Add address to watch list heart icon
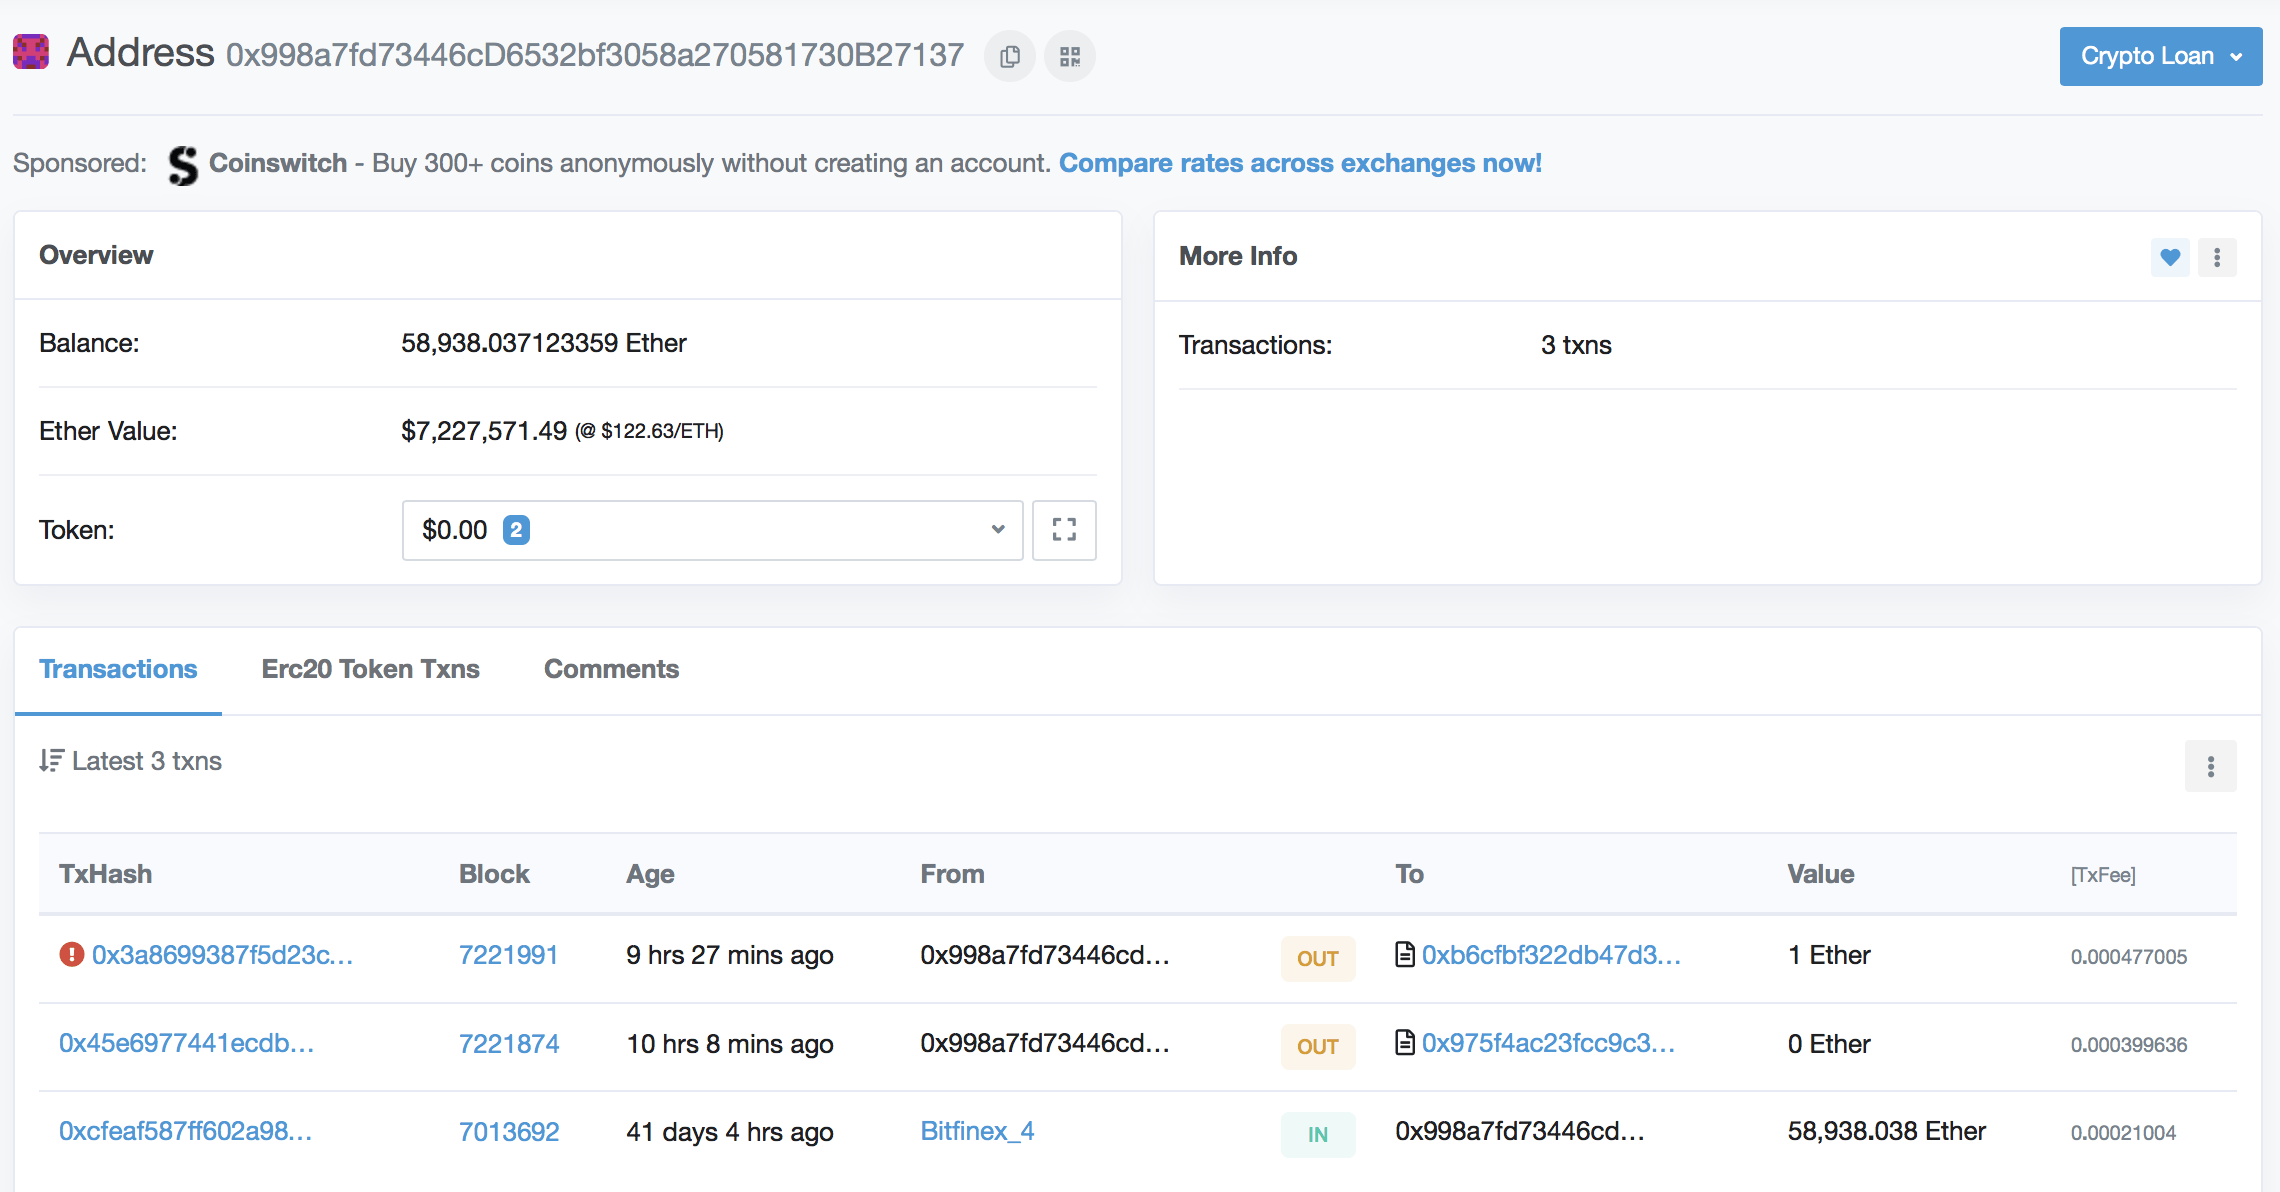Screen dimensions: 2280x1192 click(2170, 257)
